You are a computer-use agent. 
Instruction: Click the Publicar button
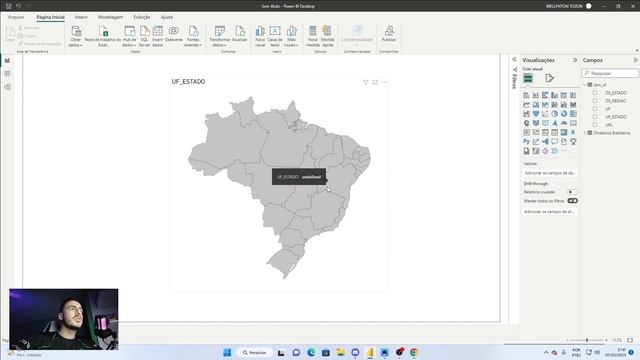(389, 34)
